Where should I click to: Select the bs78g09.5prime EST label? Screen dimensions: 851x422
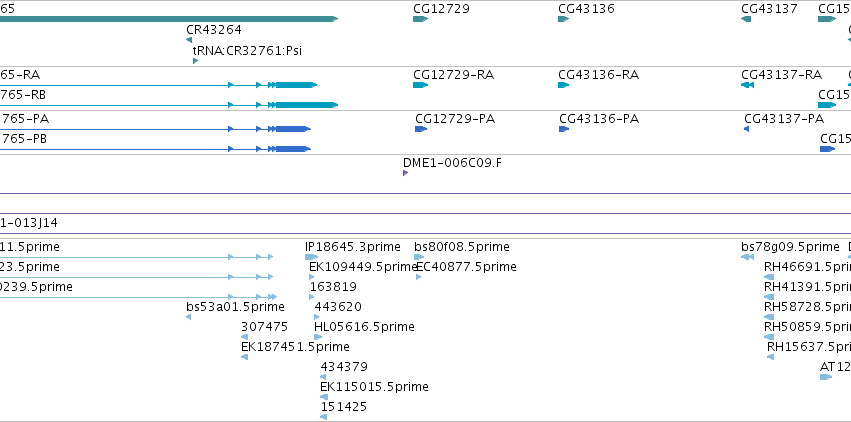coord(790,247)
